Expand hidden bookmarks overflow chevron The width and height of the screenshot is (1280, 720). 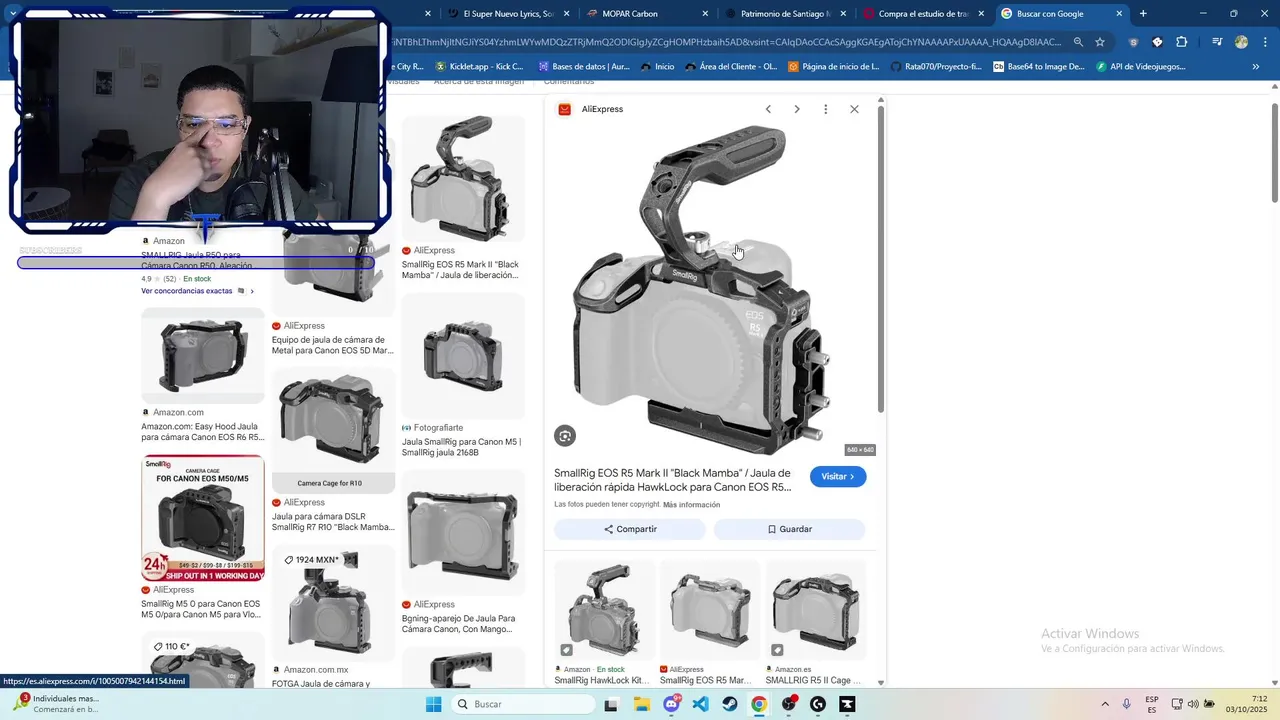(1256, 67)
